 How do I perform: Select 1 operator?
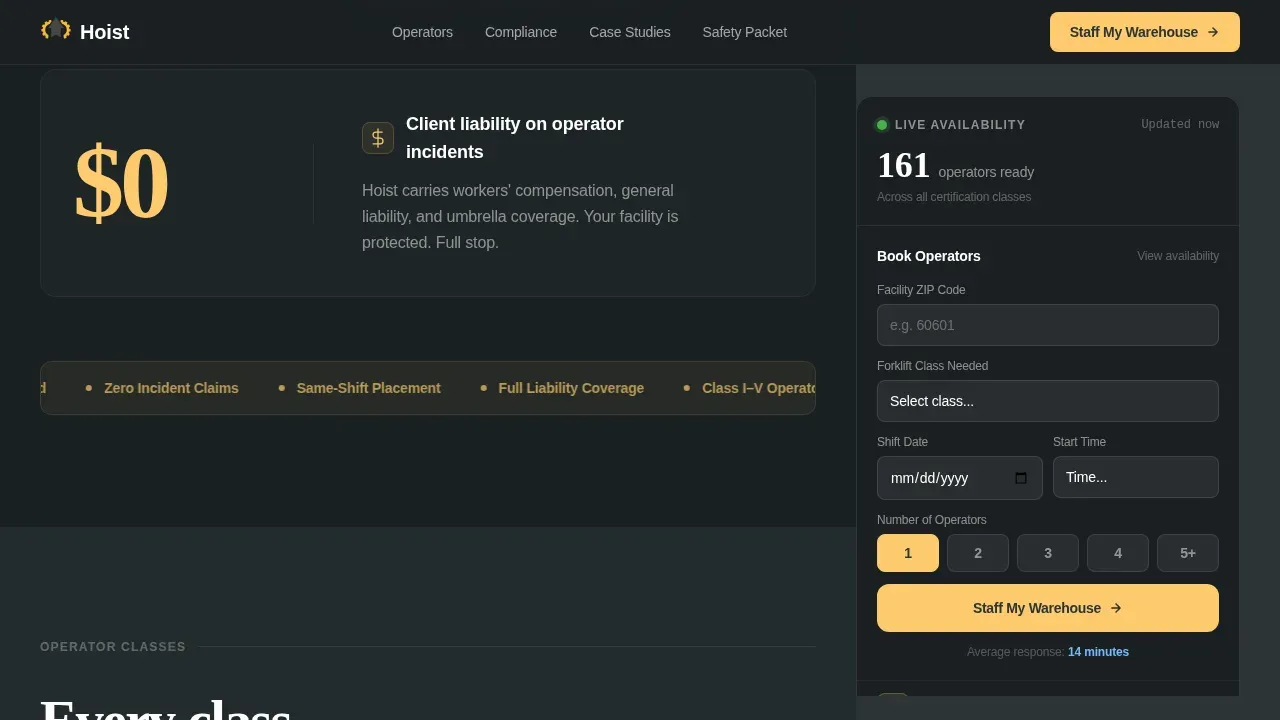908,553
